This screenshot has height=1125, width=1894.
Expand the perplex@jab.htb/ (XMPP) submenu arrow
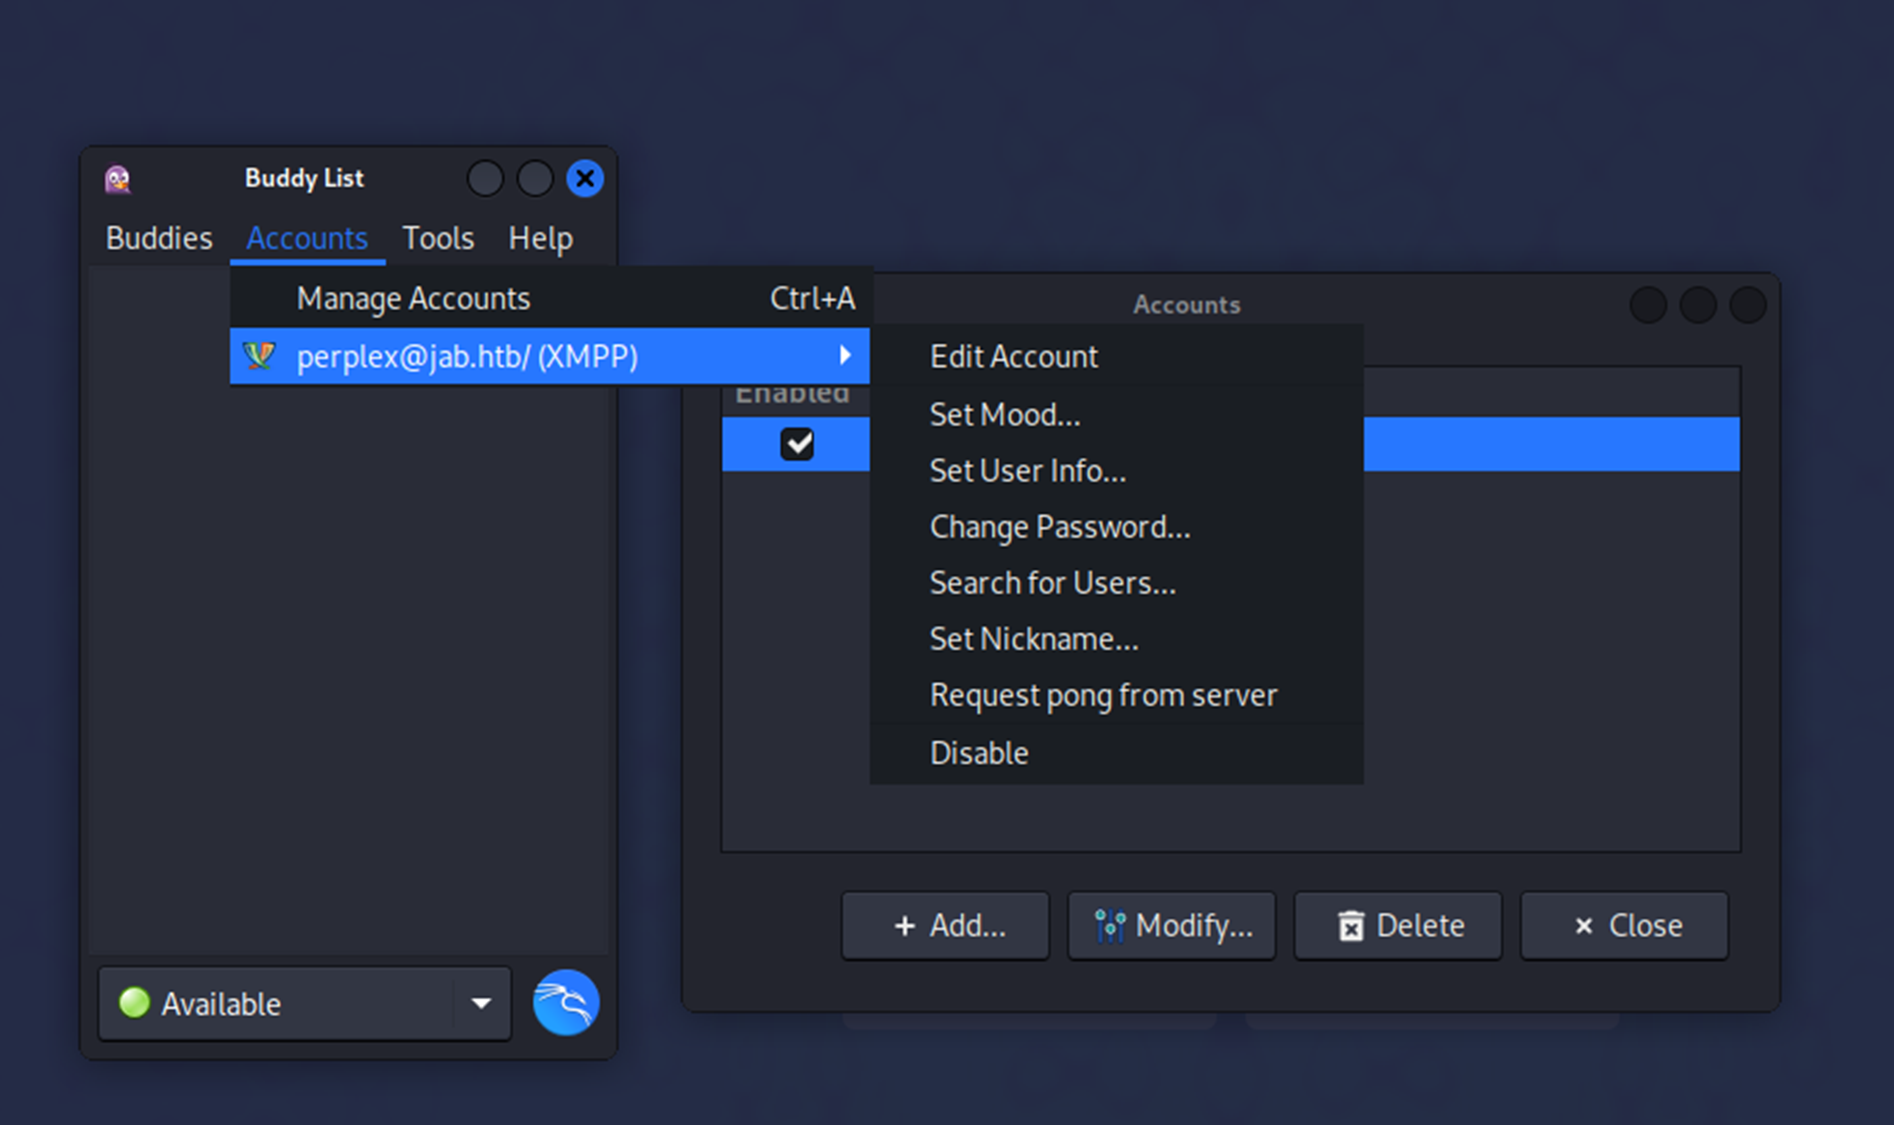(845, 355)
